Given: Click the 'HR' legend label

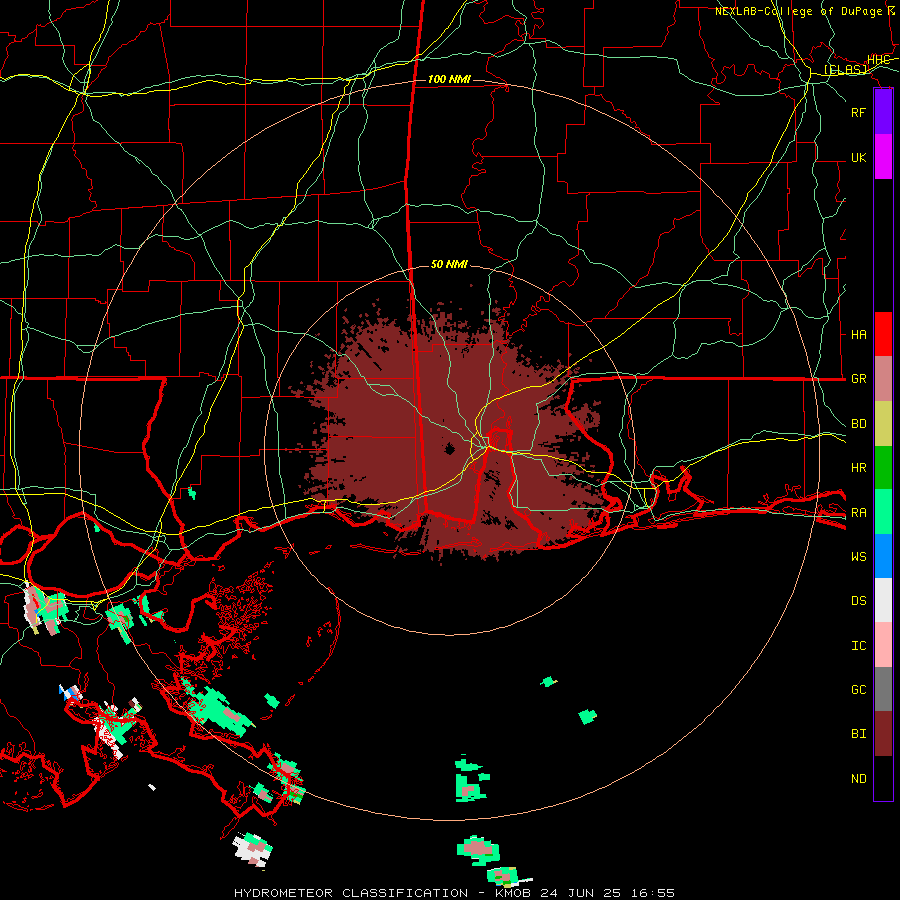Looking at the screenshot, I should click(x=859, y=468).
